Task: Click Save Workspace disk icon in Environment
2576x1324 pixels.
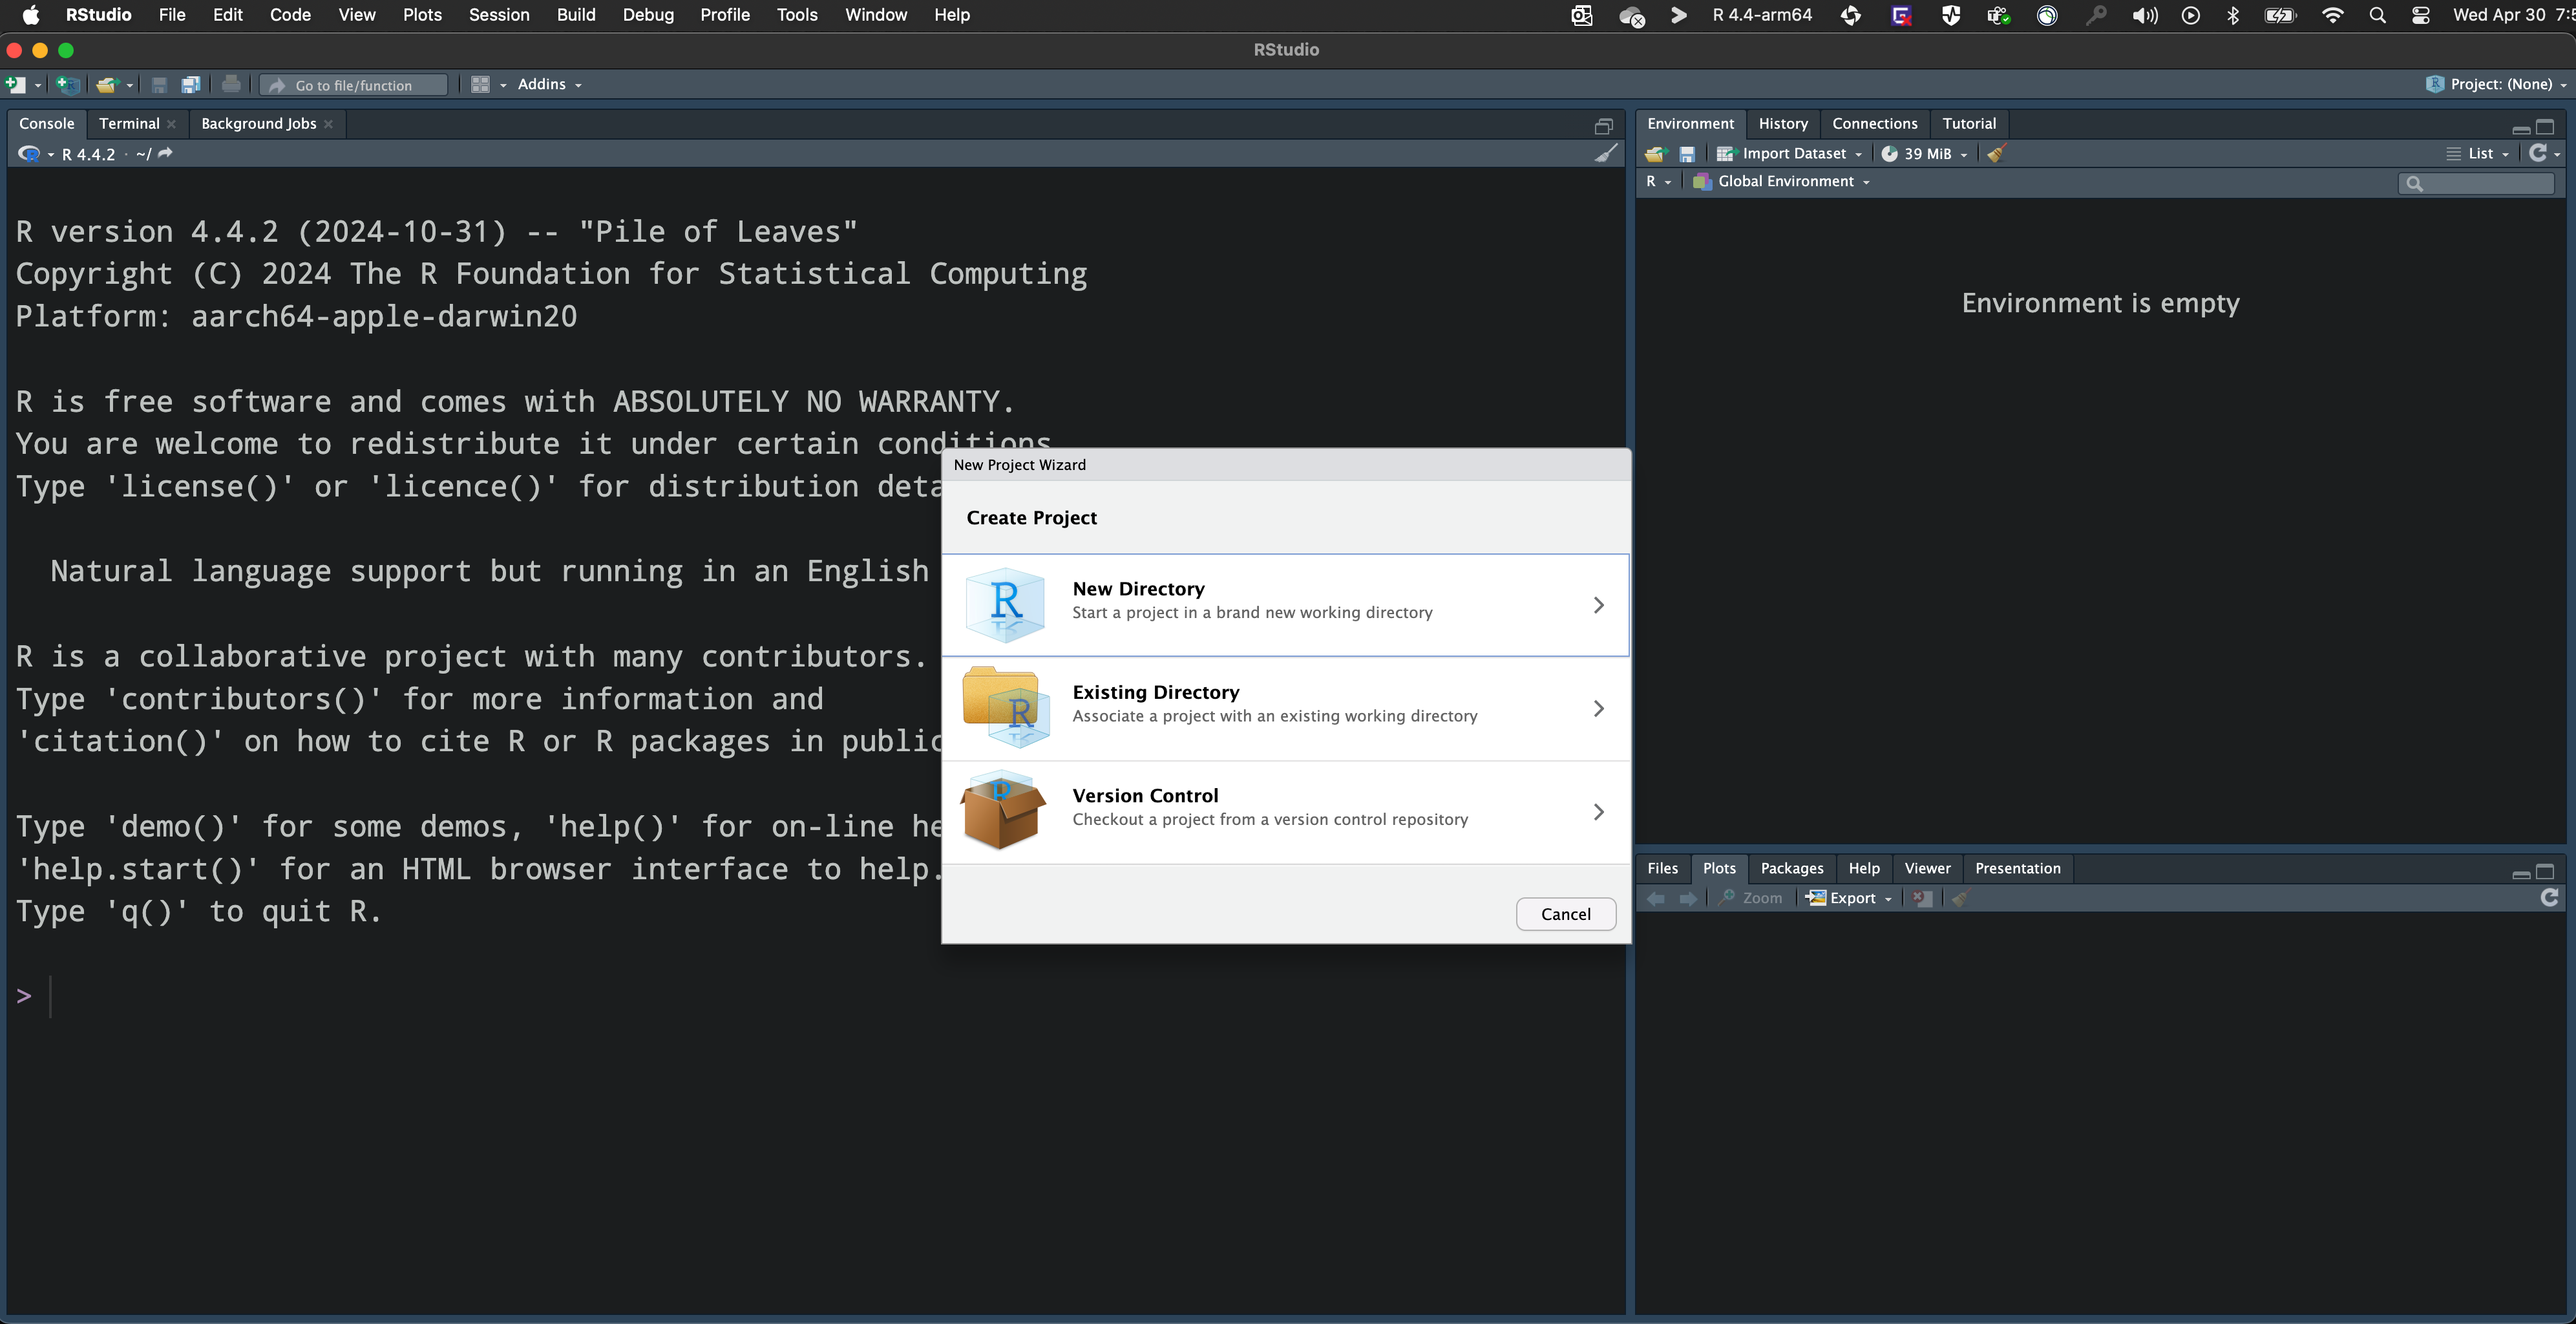Action: (1687, 154)
